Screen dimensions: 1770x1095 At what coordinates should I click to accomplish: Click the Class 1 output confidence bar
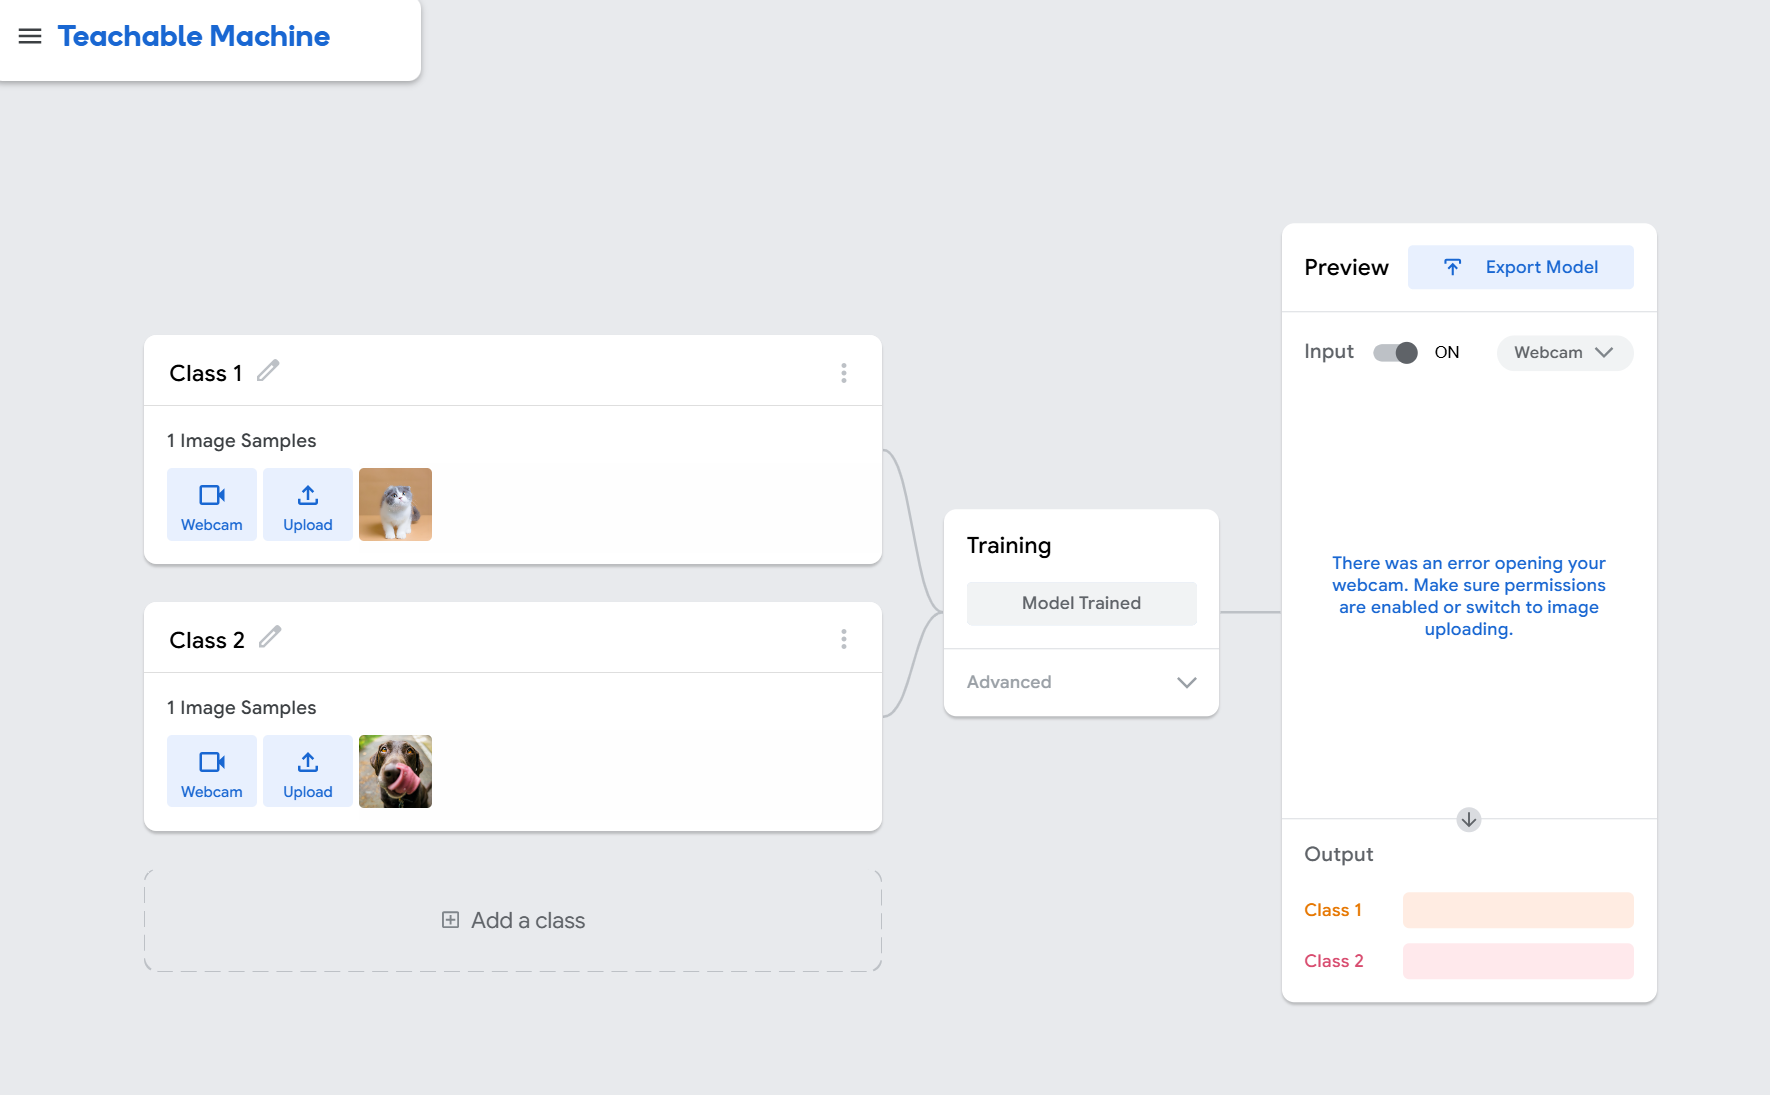1517,910
